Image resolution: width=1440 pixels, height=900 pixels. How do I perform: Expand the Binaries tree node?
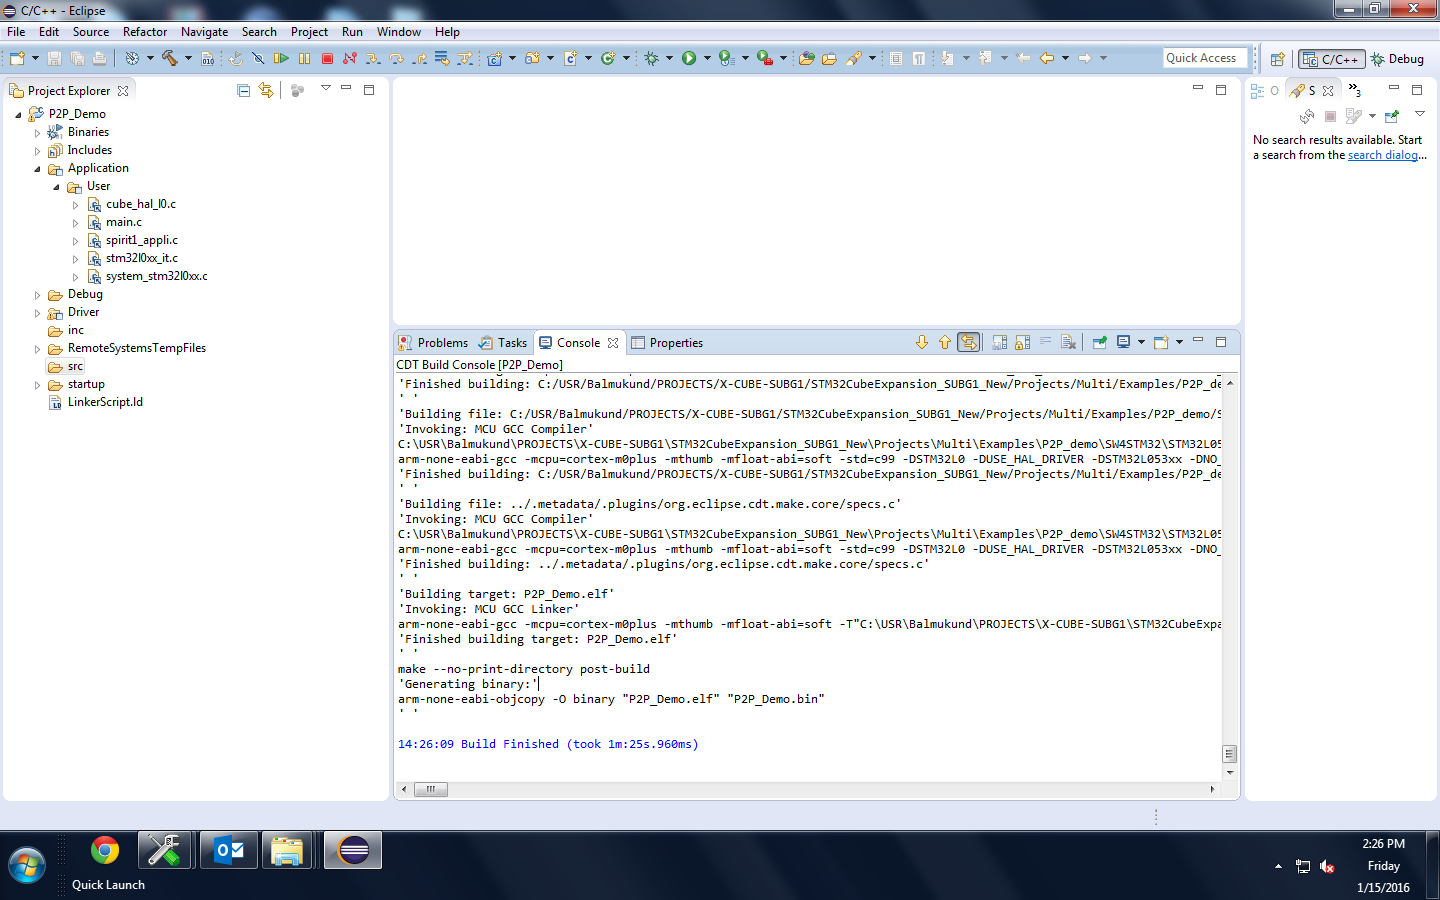38,133
